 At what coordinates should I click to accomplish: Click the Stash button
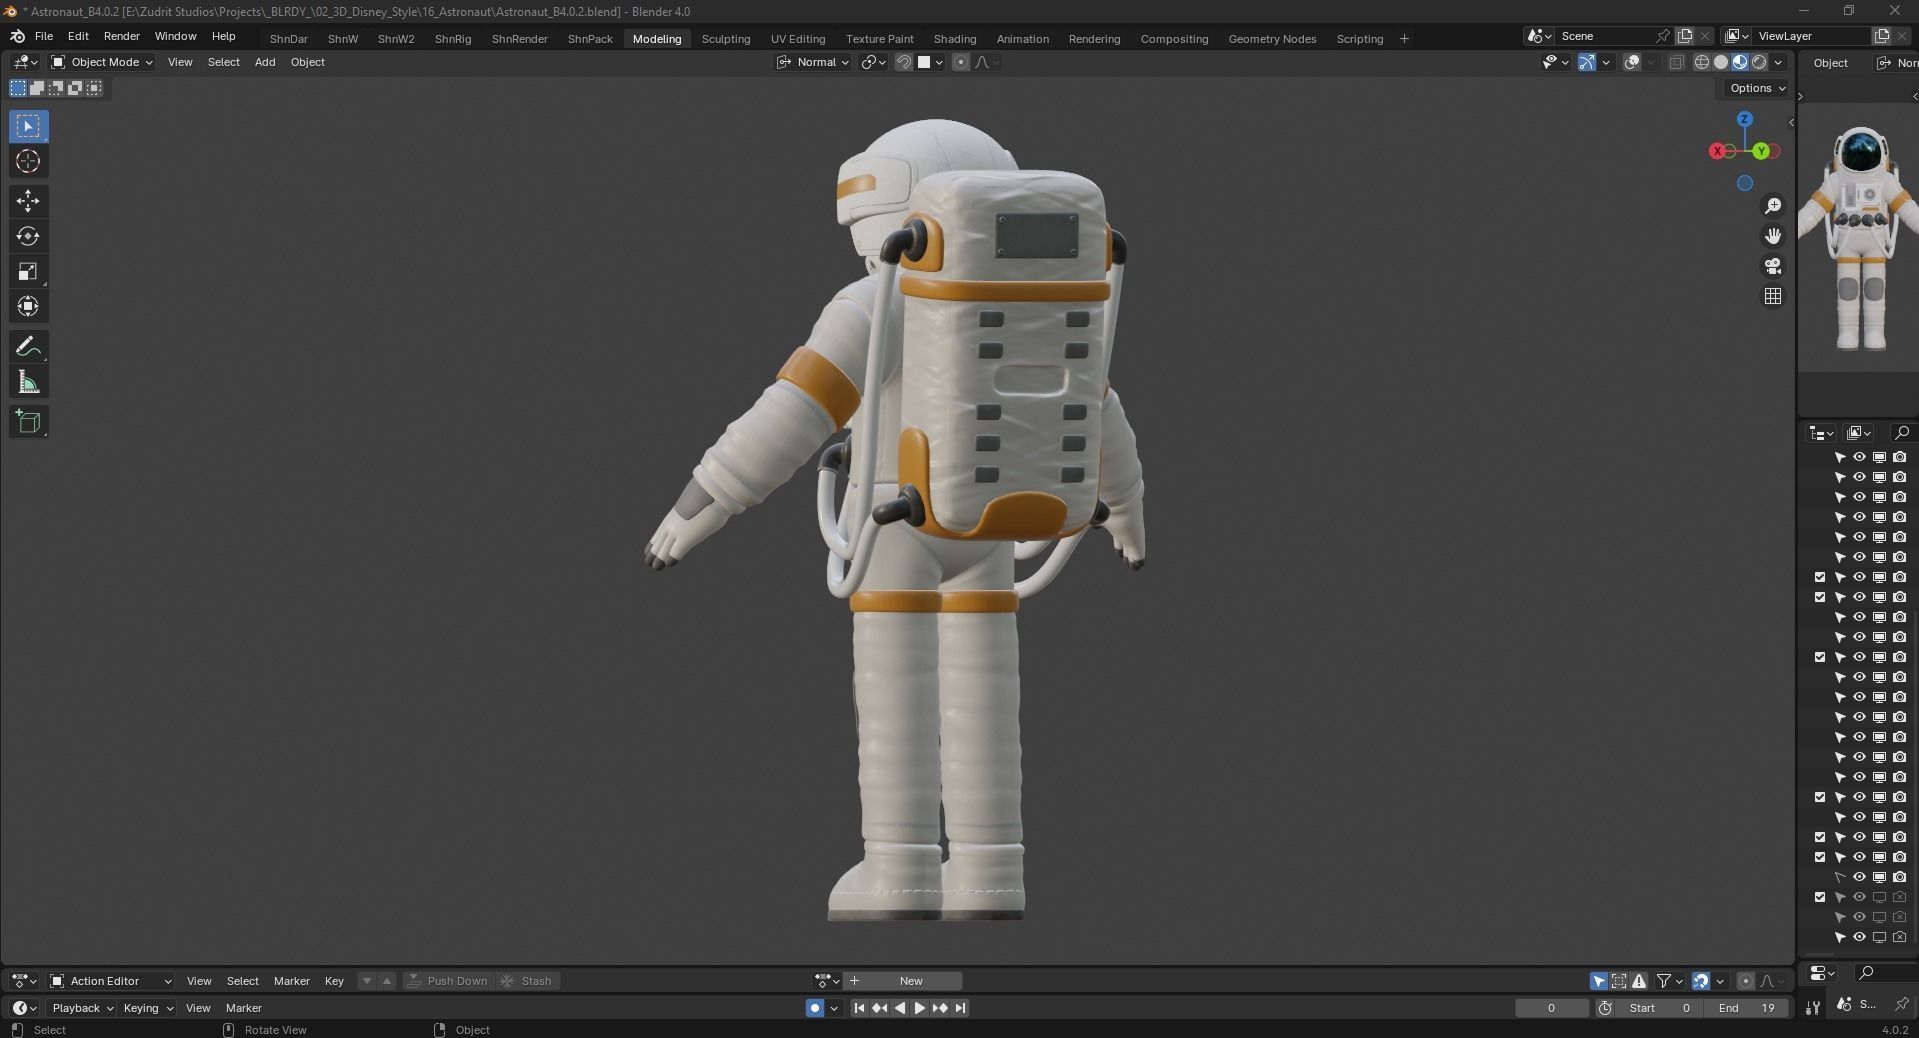coord(526,981)
